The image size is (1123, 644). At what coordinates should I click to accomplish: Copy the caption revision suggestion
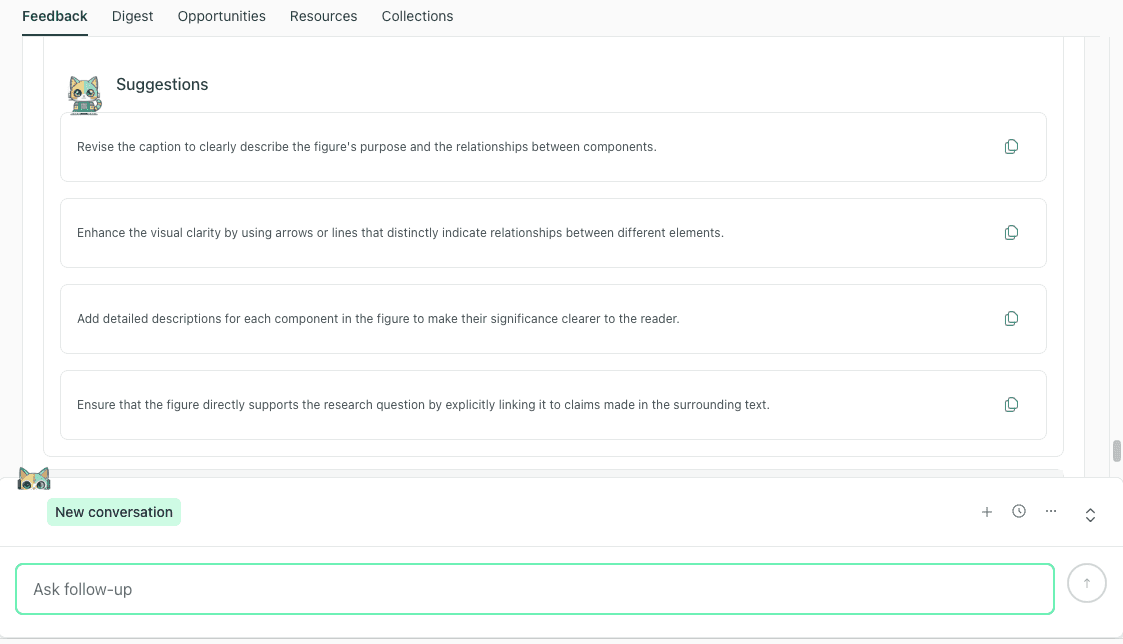(x=1011, y=146)
